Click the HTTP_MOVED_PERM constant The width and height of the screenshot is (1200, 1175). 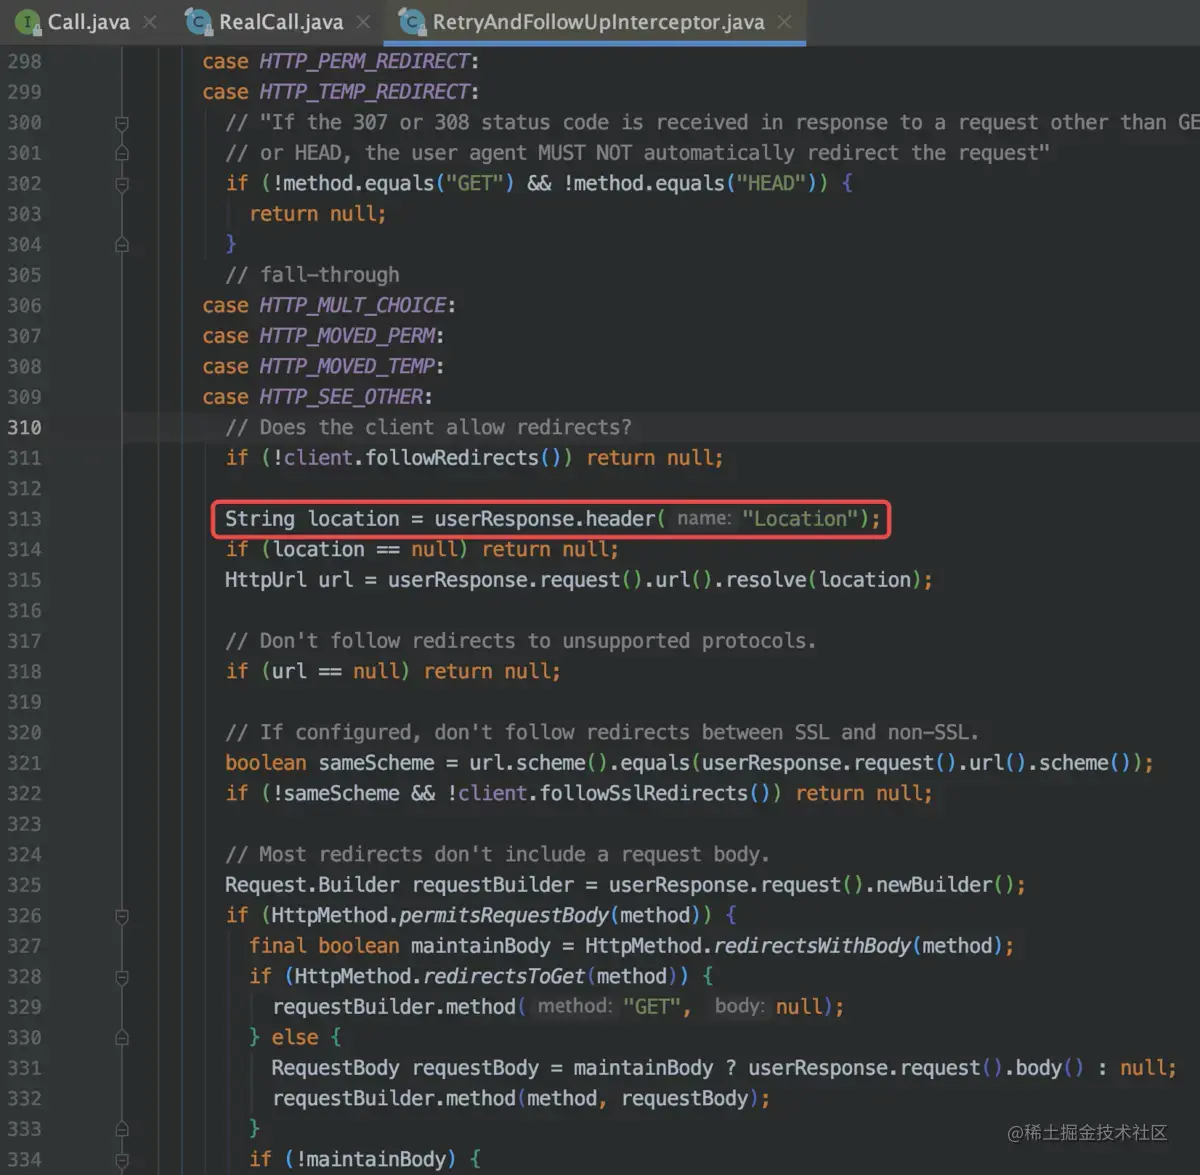pos(347,336)
